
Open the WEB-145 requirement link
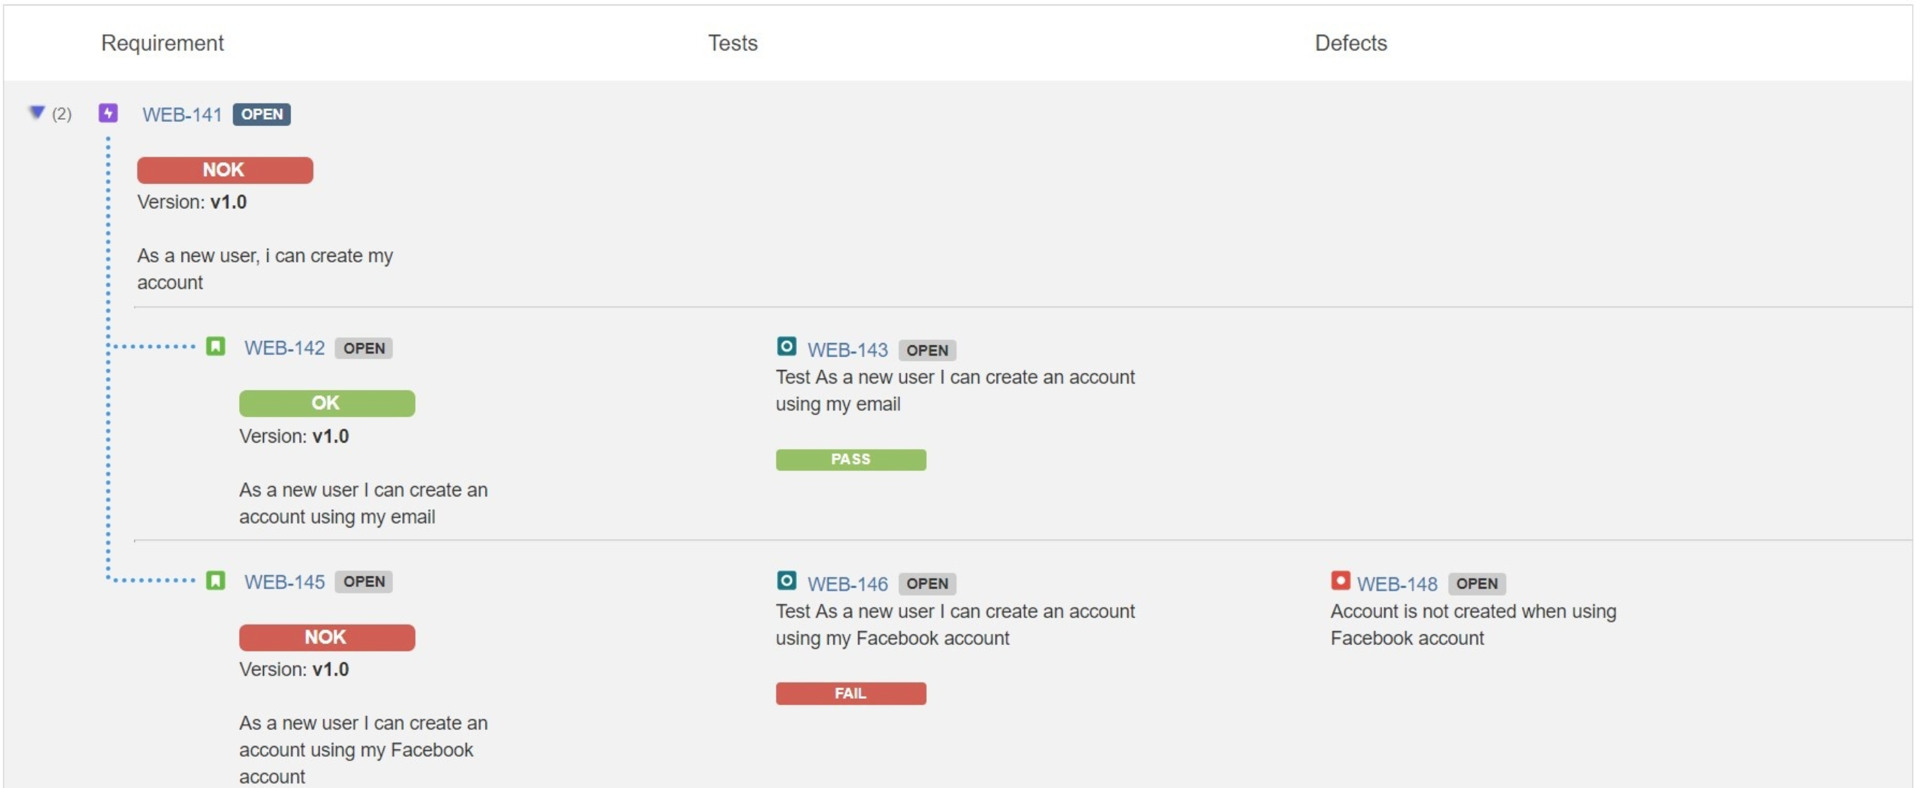[x=285, y=582]
